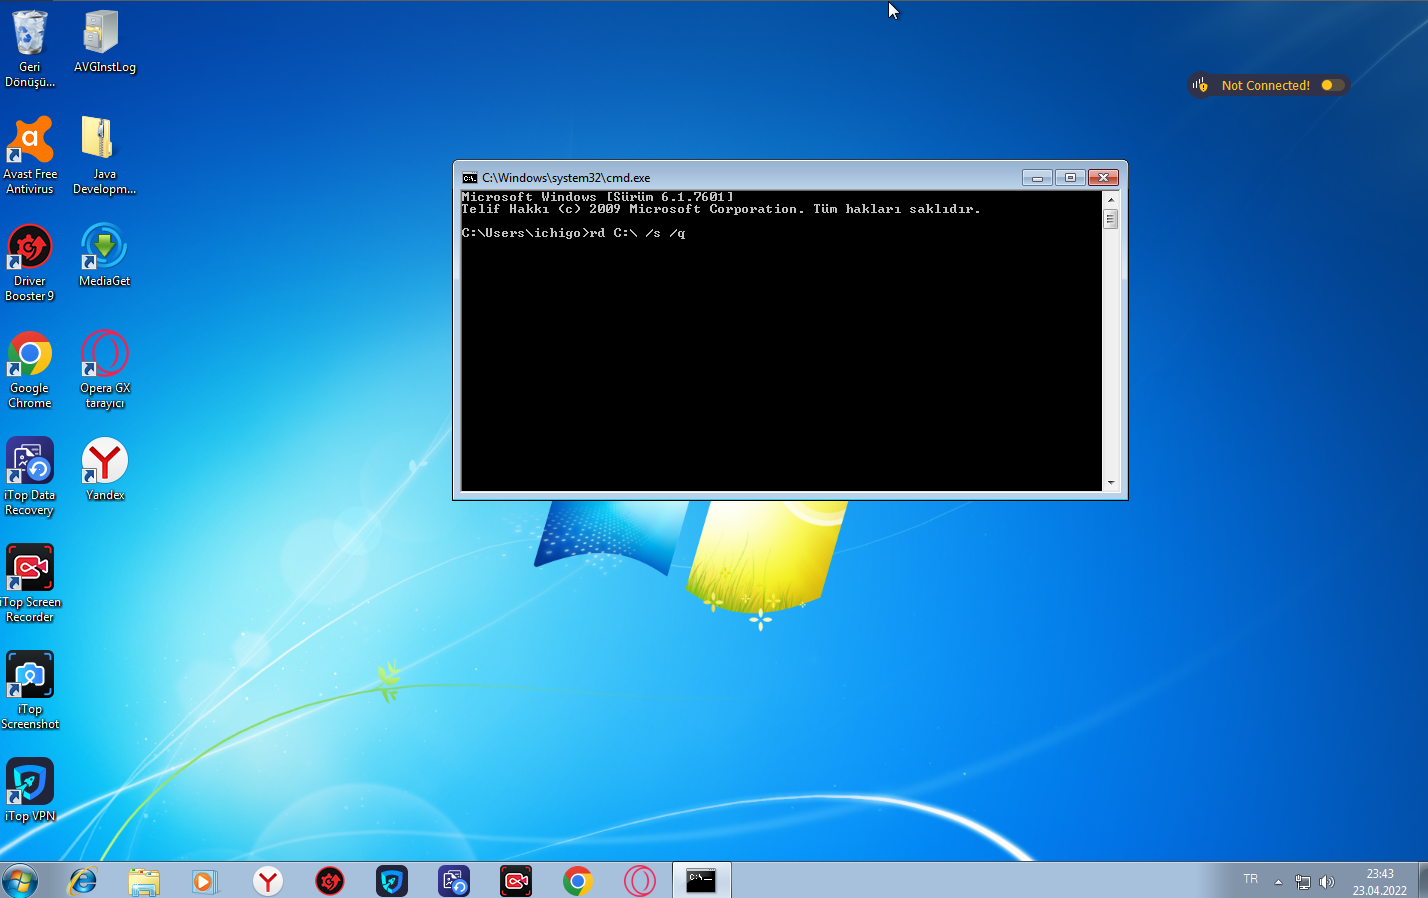1428x898 pixels.
Task: Open Driver Booster from the taskbar
Action: click(x=330, y=881)
